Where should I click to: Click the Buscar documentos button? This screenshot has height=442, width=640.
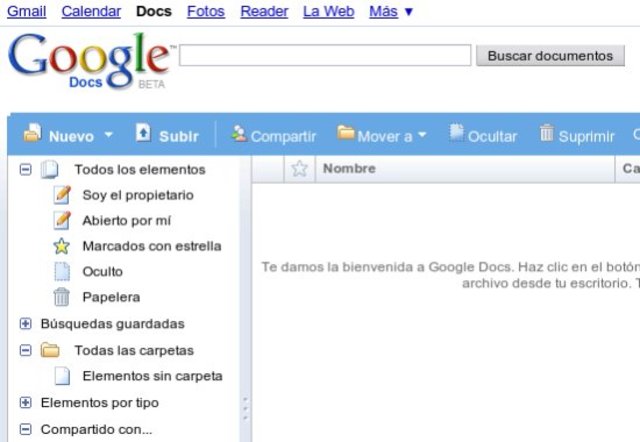(550, 56)
